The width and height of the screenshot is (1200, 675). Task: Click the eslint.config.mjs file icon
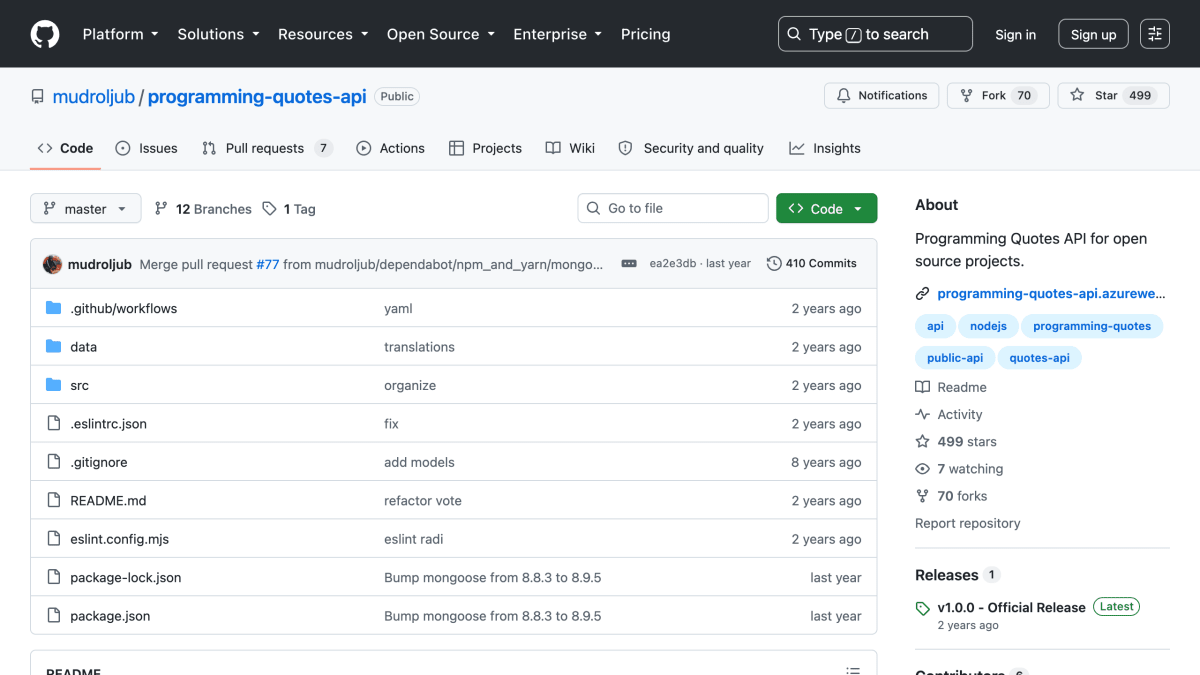pos(54,539)
